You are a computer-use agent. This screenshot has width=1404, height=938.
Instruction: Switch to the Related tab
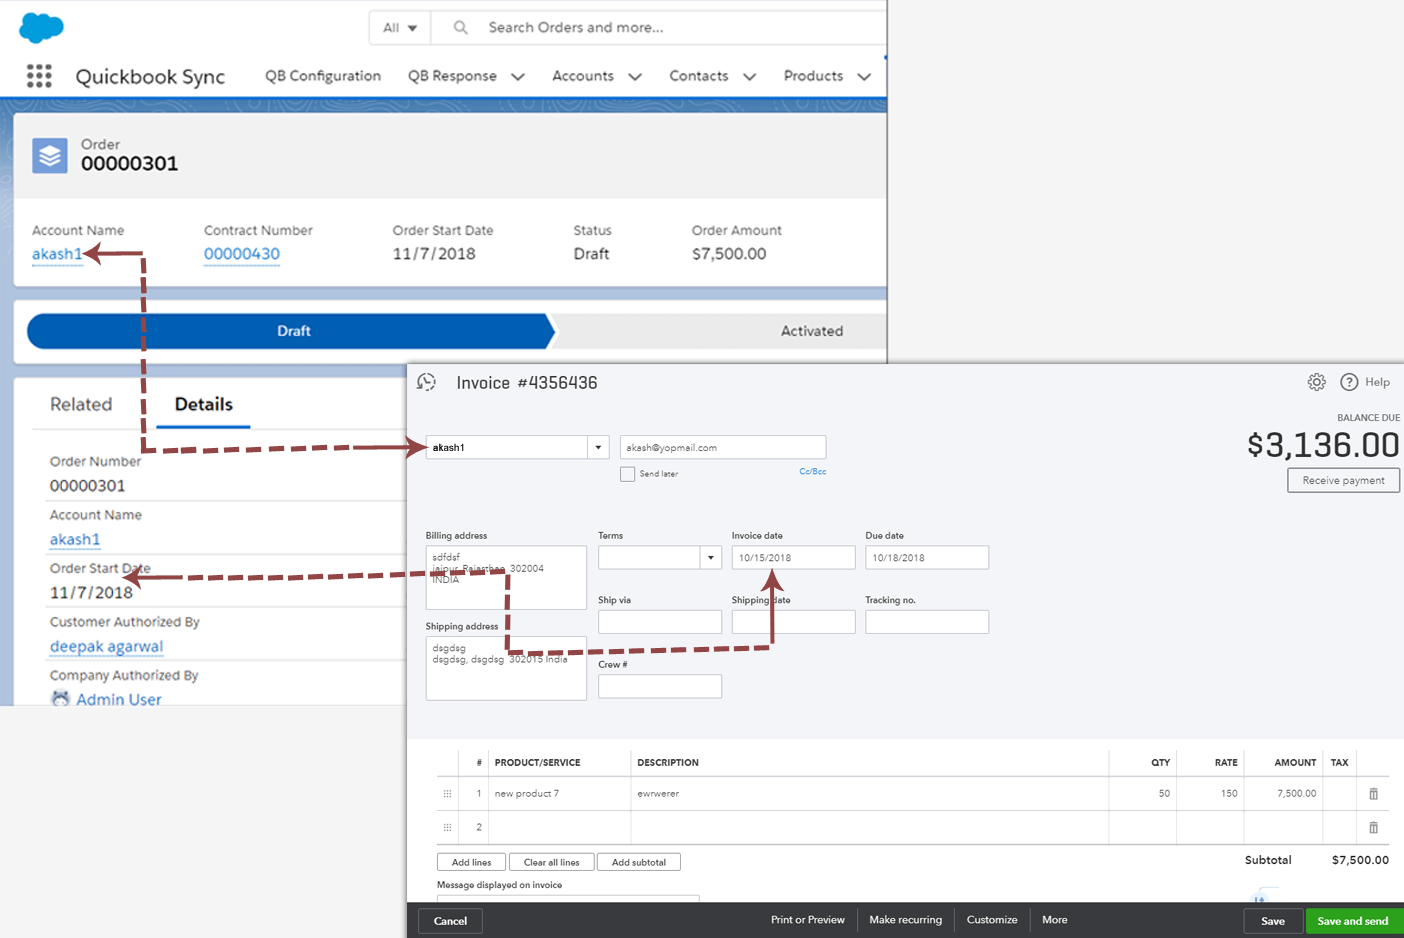pyautogui.click(x=82, y=404)
